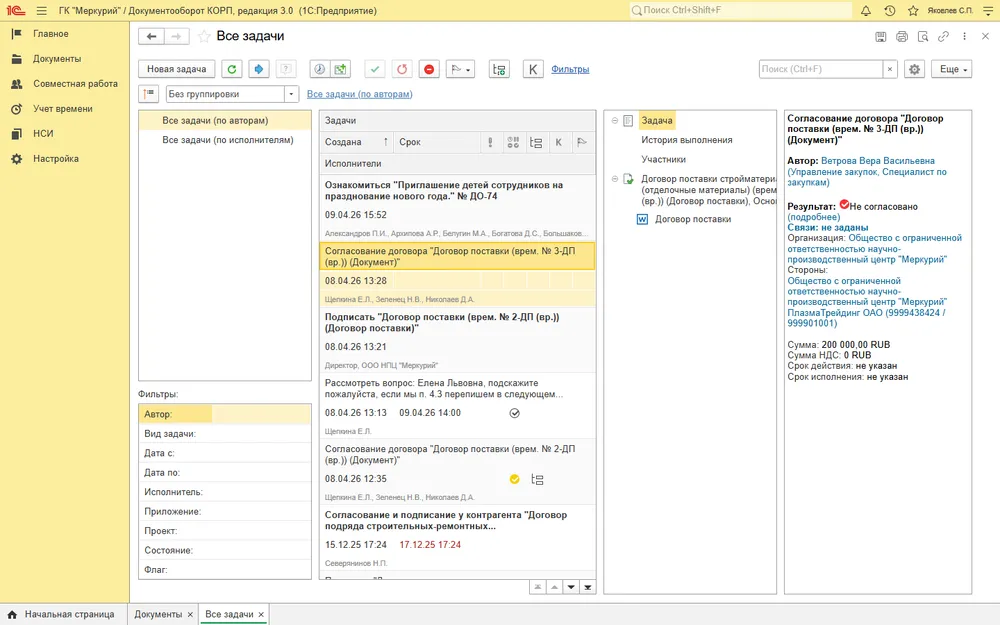Collapse the Договор поставки стройматериалов tree node

tap(615, 179)
